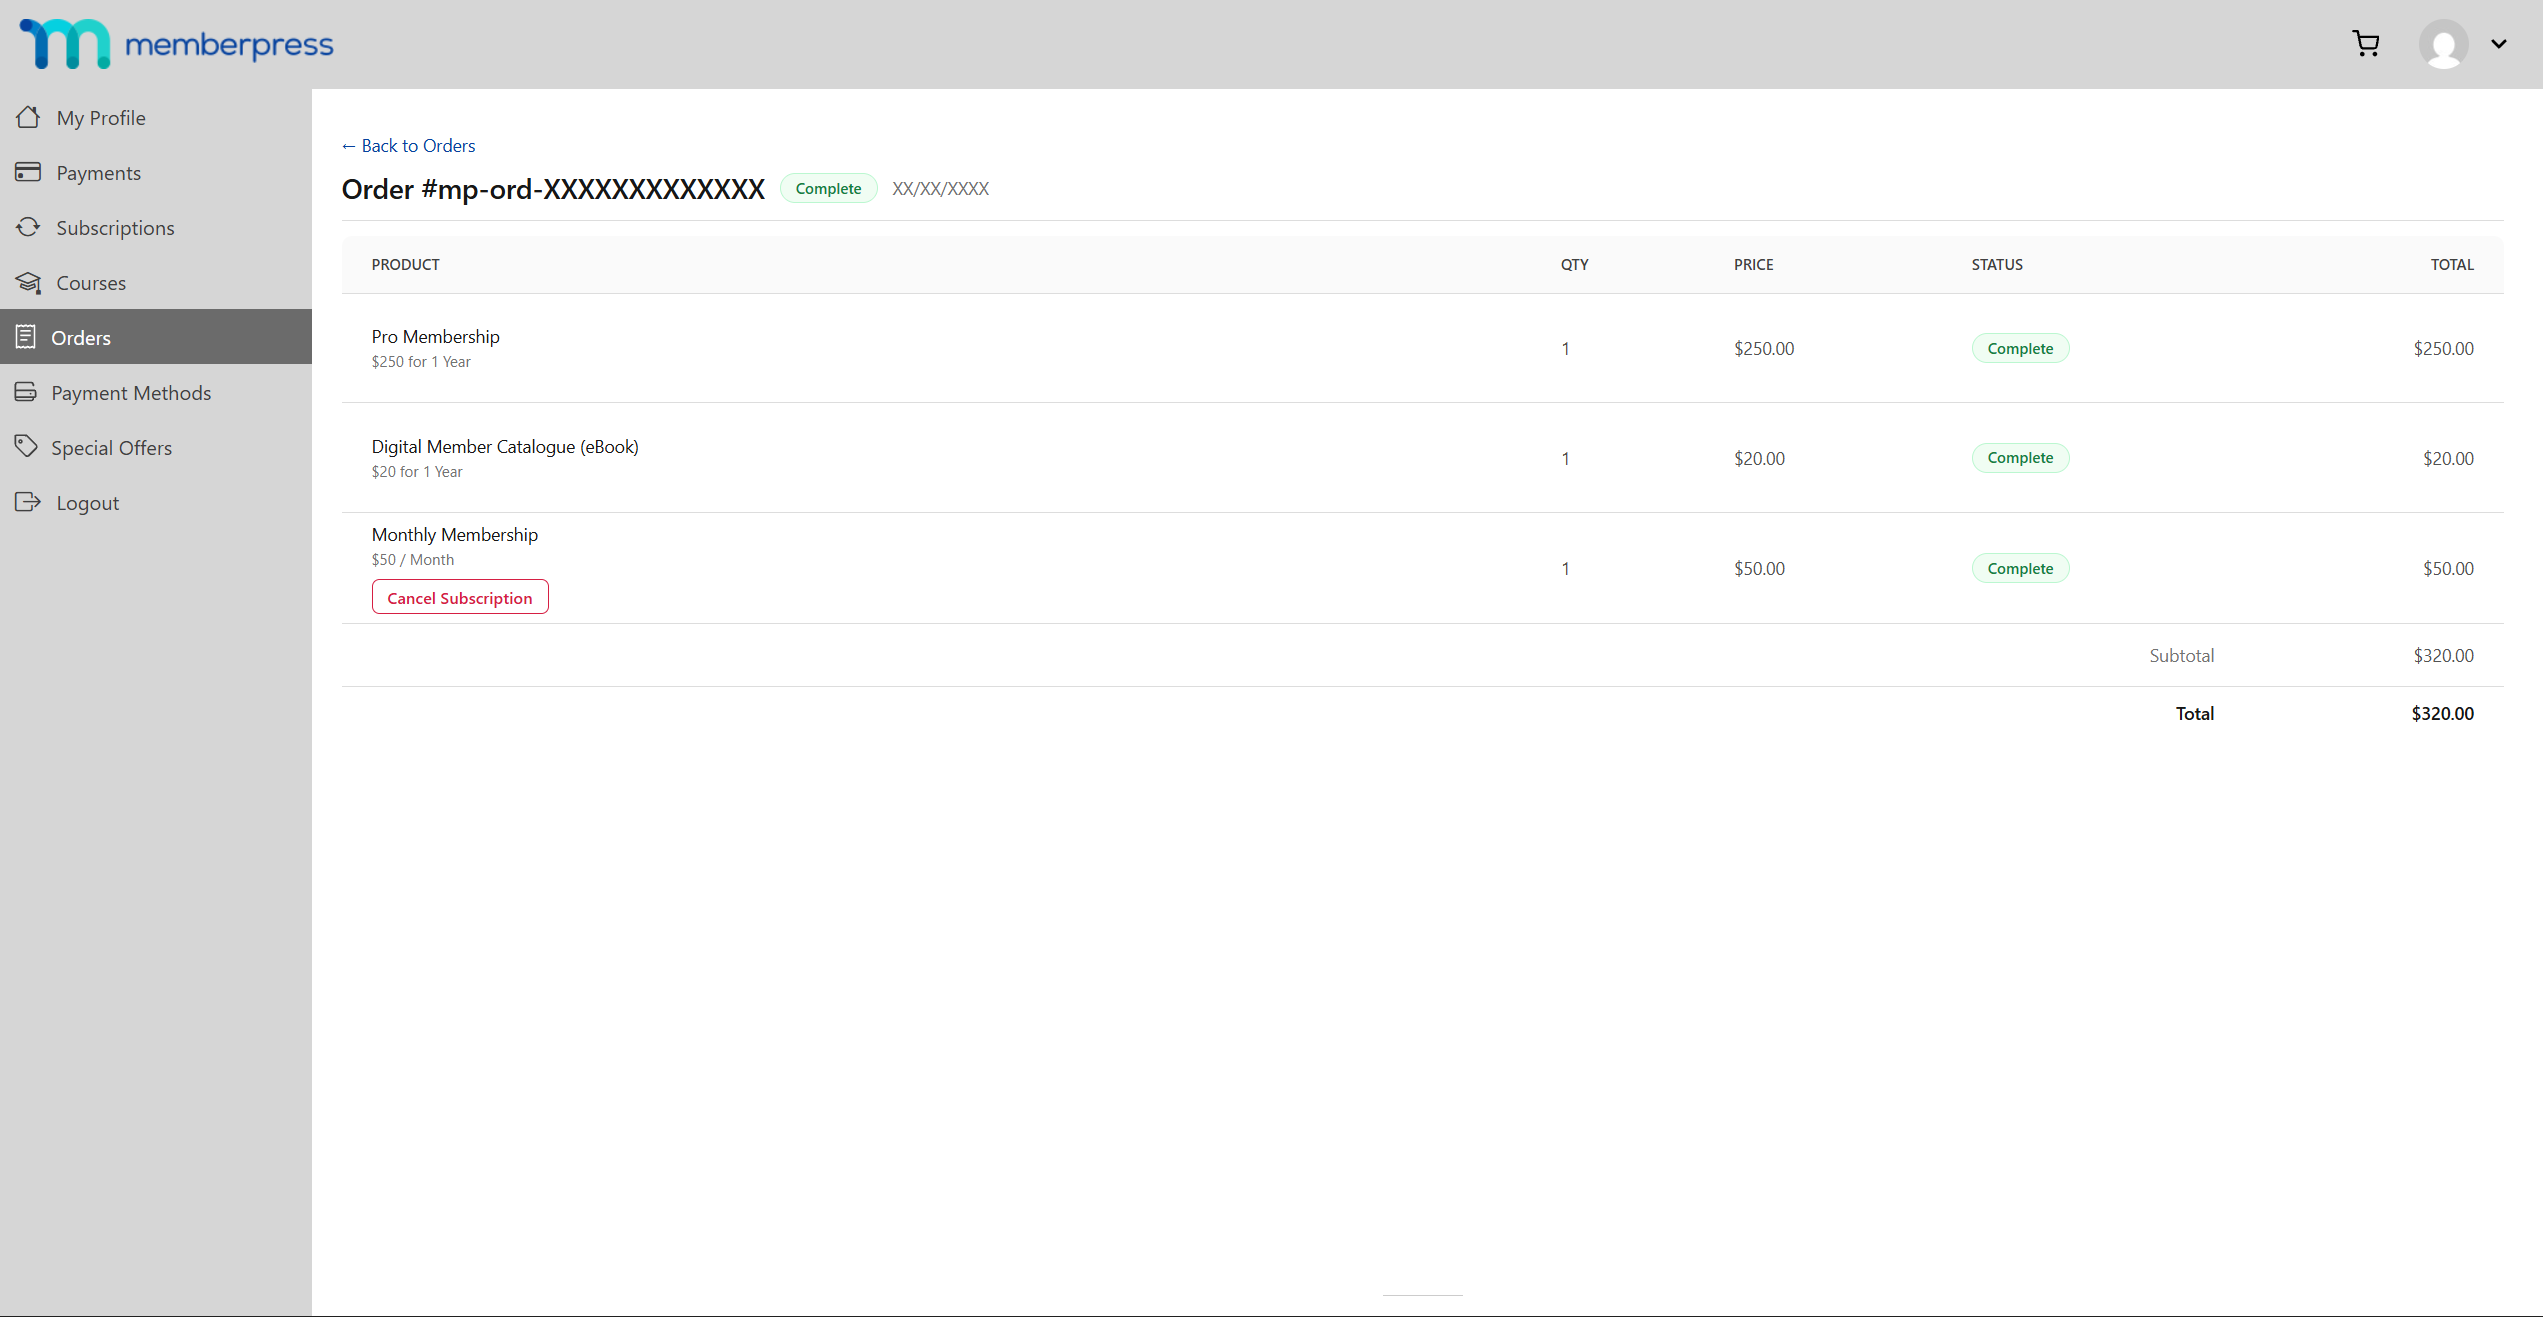Open the shopping cart icon
2543x1317 pixels.
tap(2366, 44)
